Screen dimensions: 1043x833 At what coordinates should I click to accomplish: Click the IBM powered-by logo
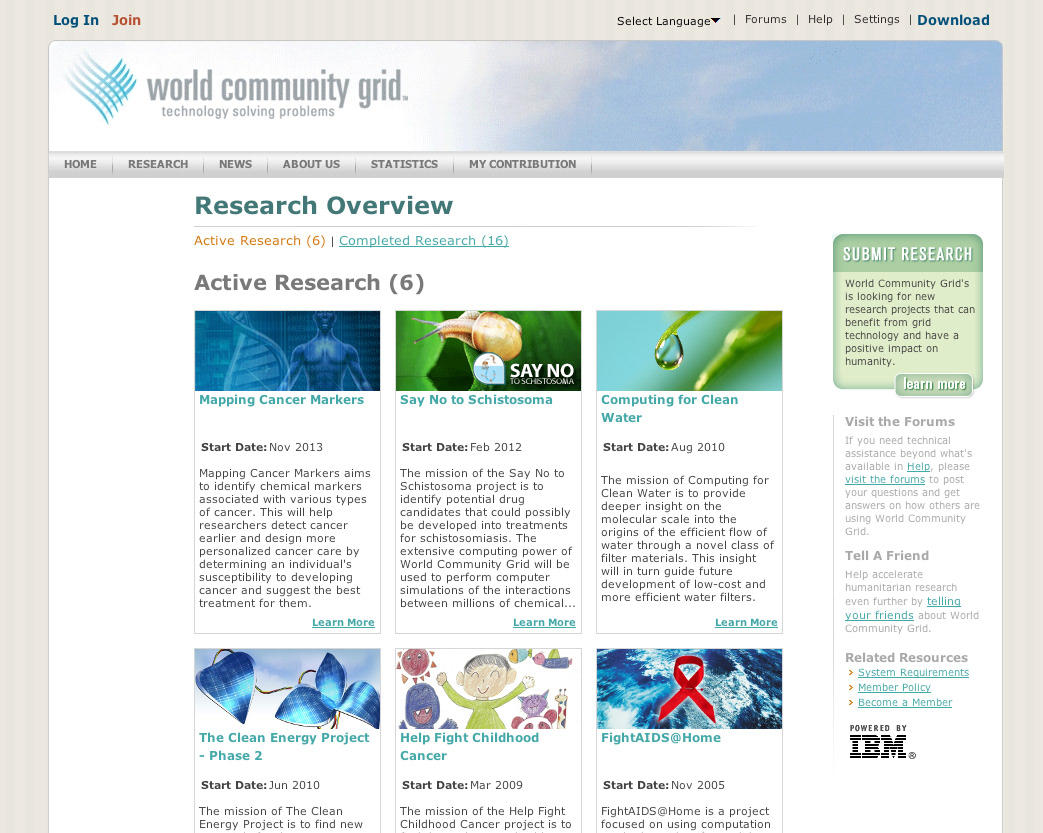pos(882,742)
